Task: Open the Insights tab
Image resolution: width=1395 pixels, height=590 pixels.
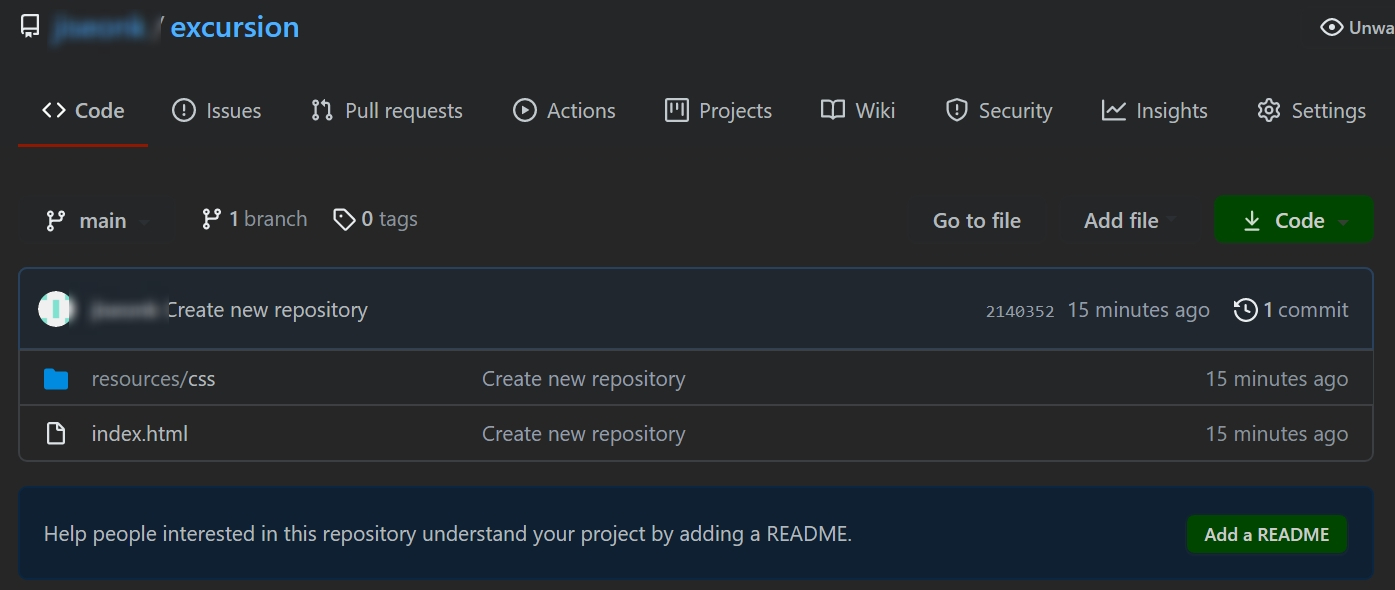Action: click(x=1155, y=111)
